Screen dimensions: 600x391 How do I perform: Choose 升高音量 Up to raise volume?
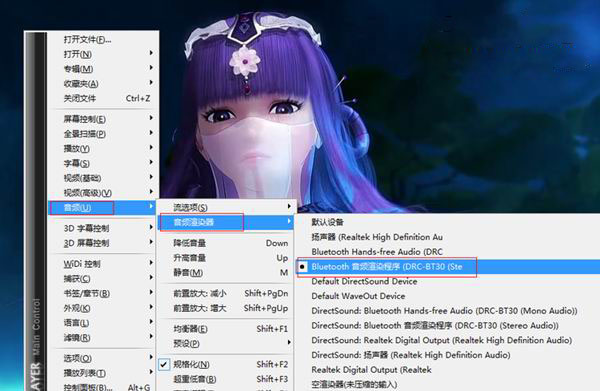(226, 258)
